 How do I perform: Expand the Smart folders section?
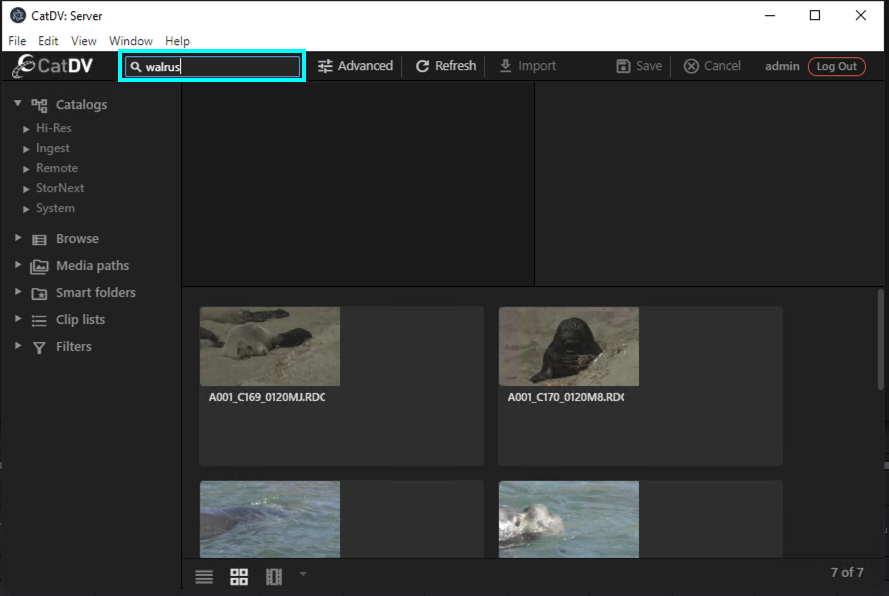click(x=18, y=291)
